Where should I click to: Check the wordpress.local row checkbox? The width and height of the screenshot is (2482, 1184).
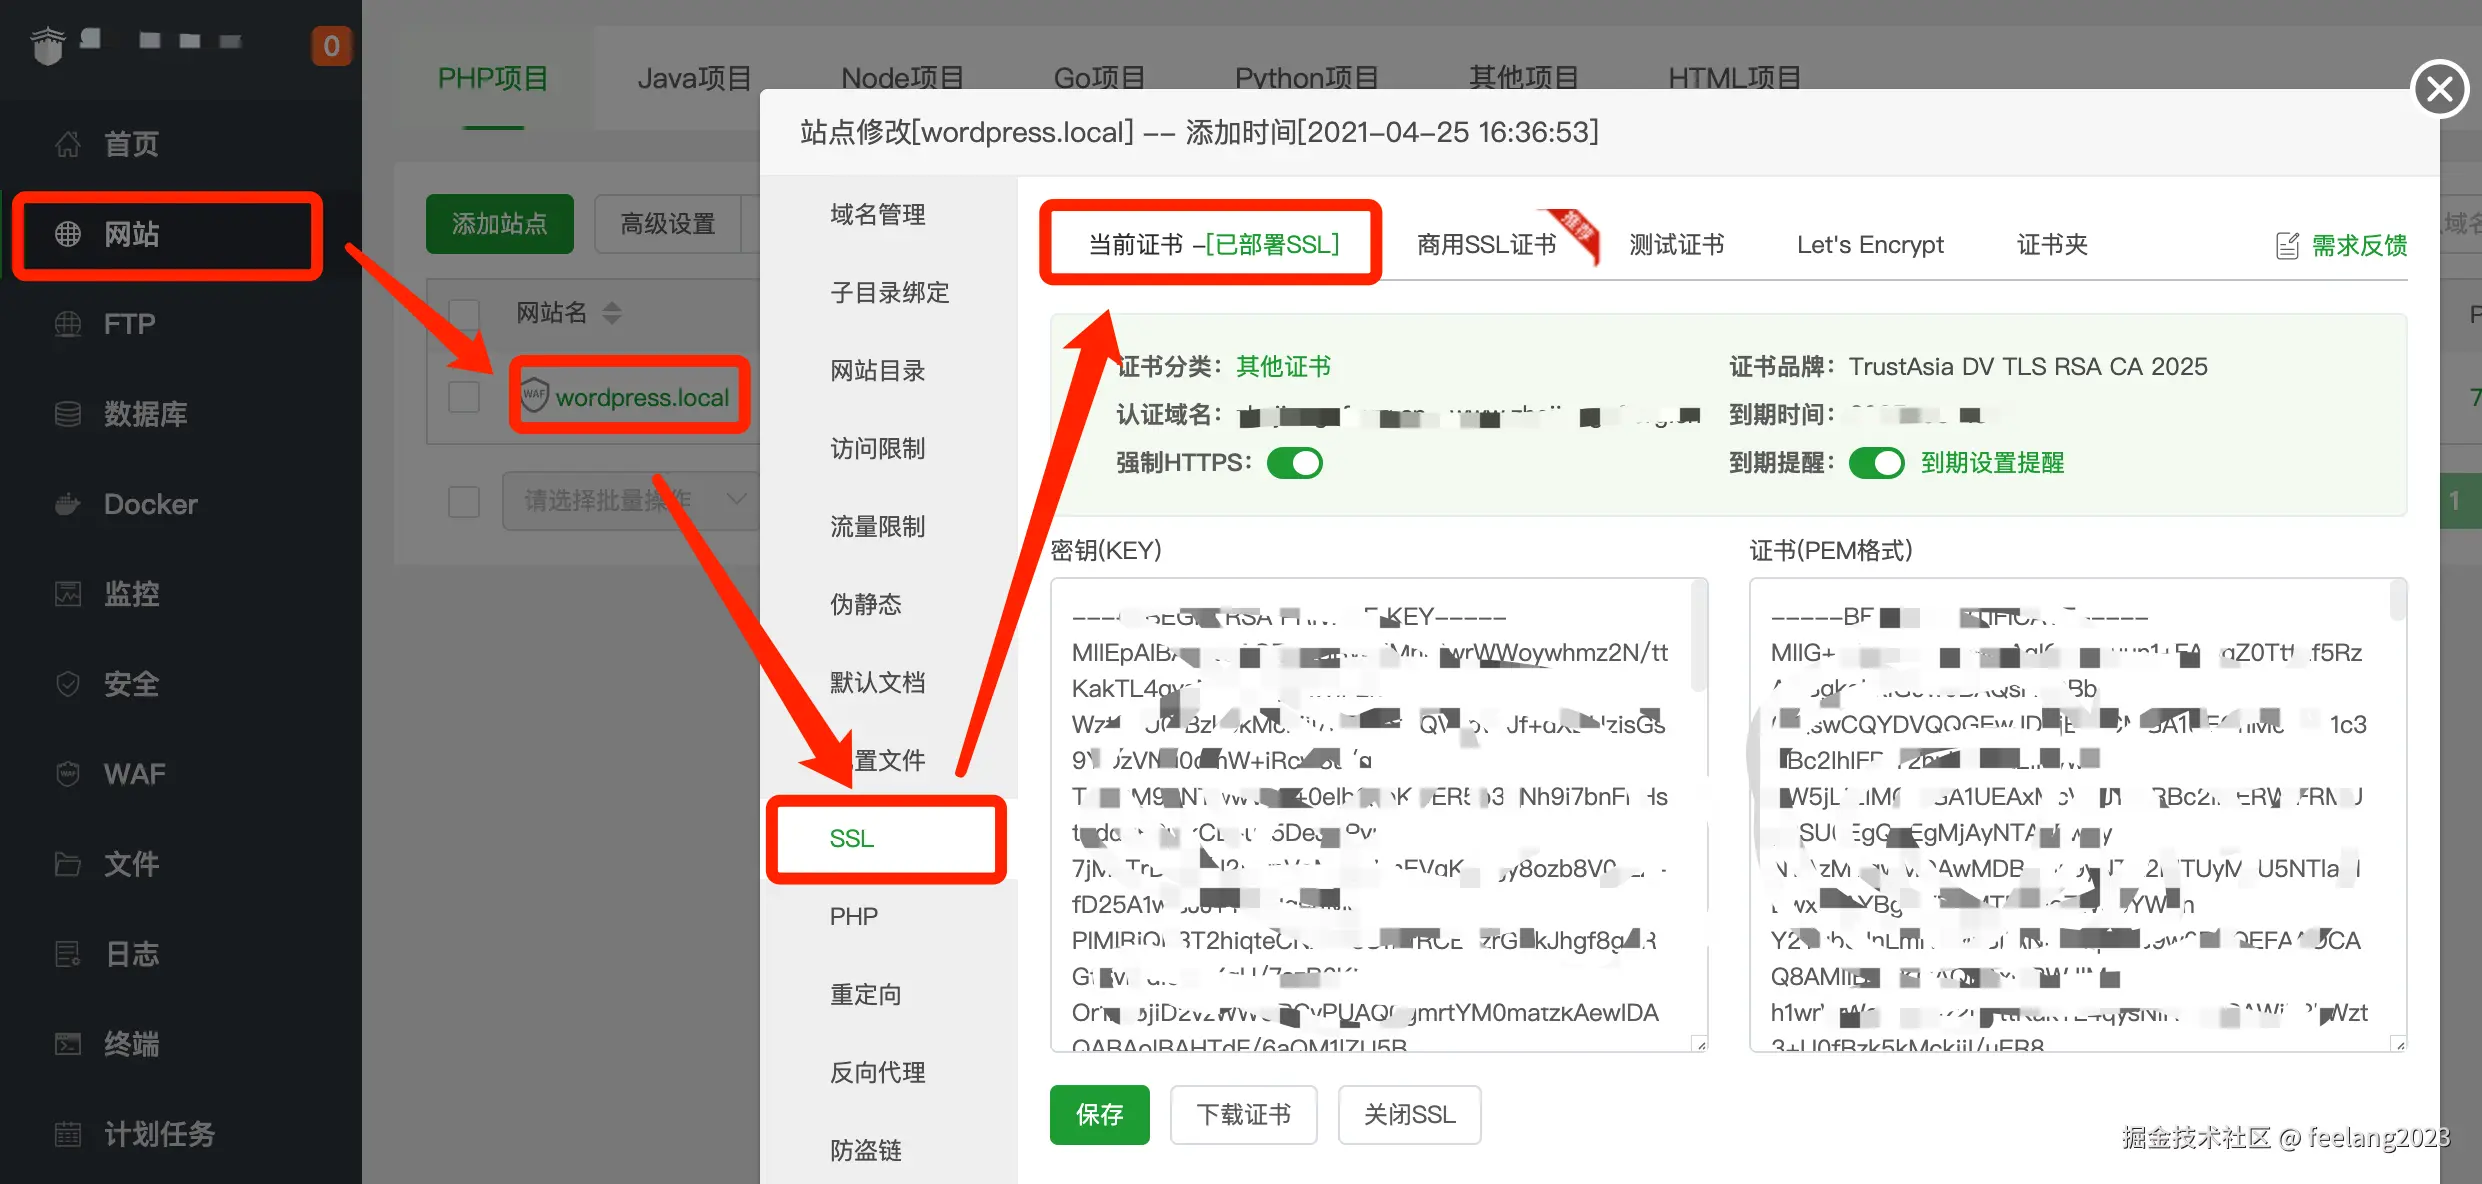[464, 397]
